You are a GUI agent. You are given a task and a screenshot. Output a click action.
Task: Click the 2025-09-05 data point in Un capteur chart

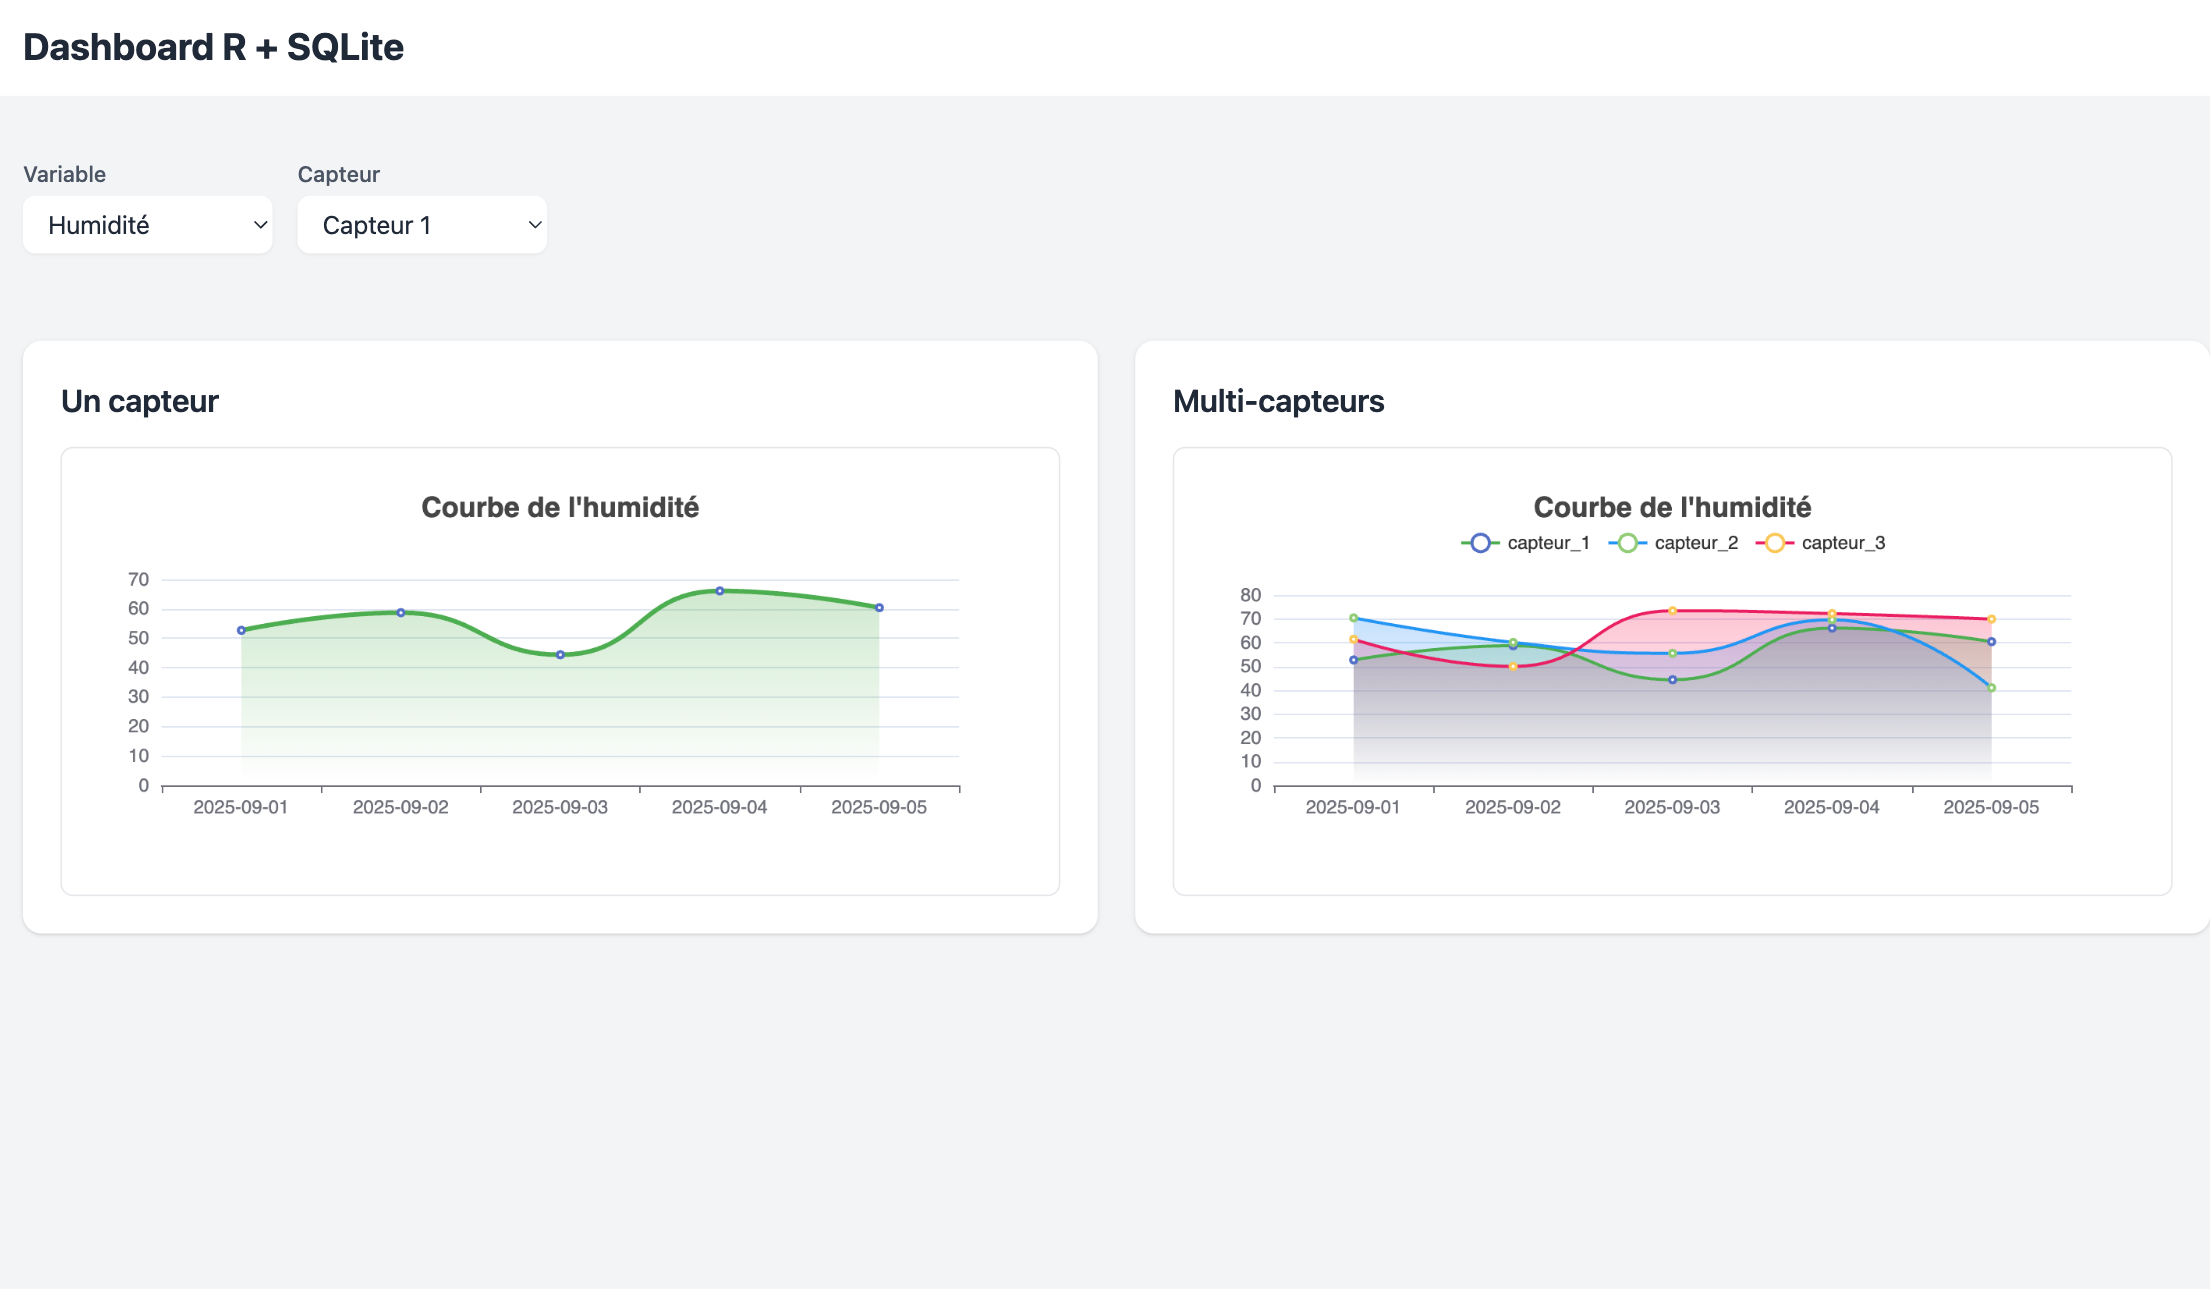click(x=879, y=607)
